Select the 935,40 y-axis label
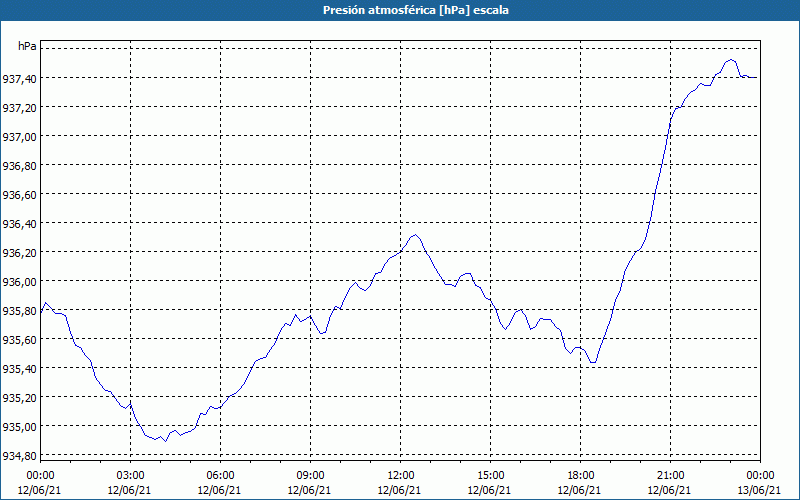Image resolution: width=800 pixels, height=500 pixels. pos(18,369)
